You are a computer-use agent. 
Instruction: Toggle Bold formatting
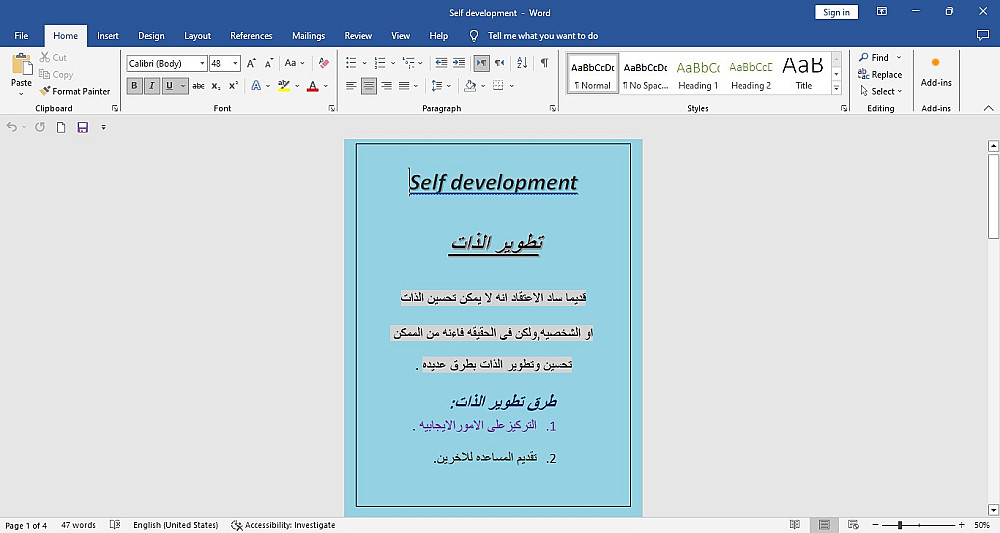click(134, 85)
